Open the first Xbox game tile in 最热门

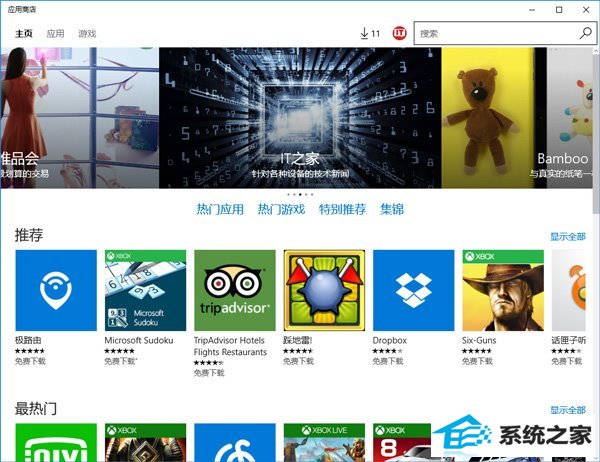click(x=145, y=442)
